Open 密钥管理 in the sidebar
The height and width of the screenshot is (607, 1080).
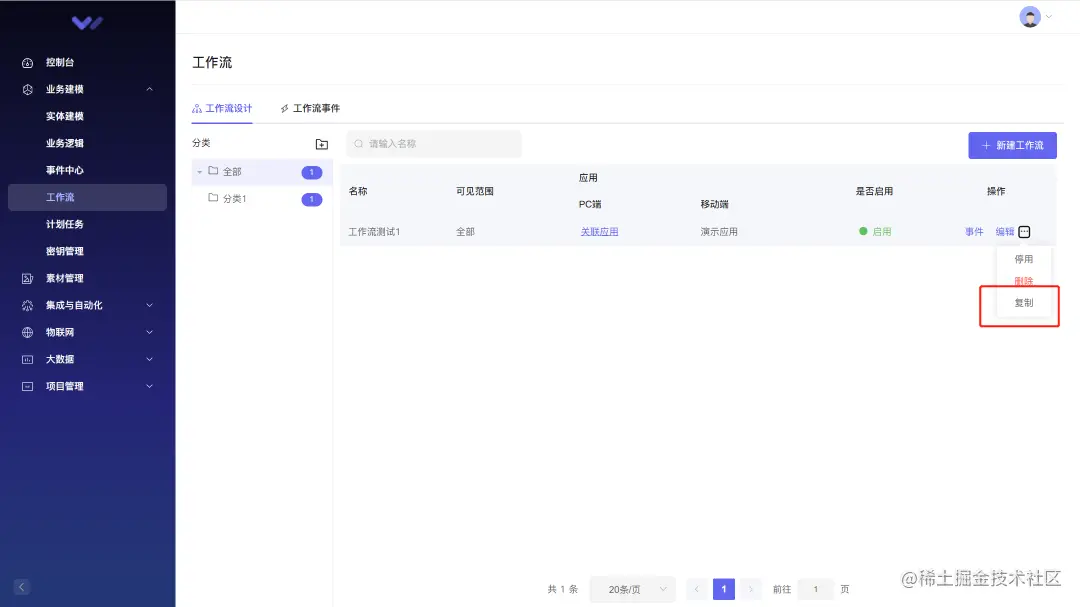click(65, 251)
